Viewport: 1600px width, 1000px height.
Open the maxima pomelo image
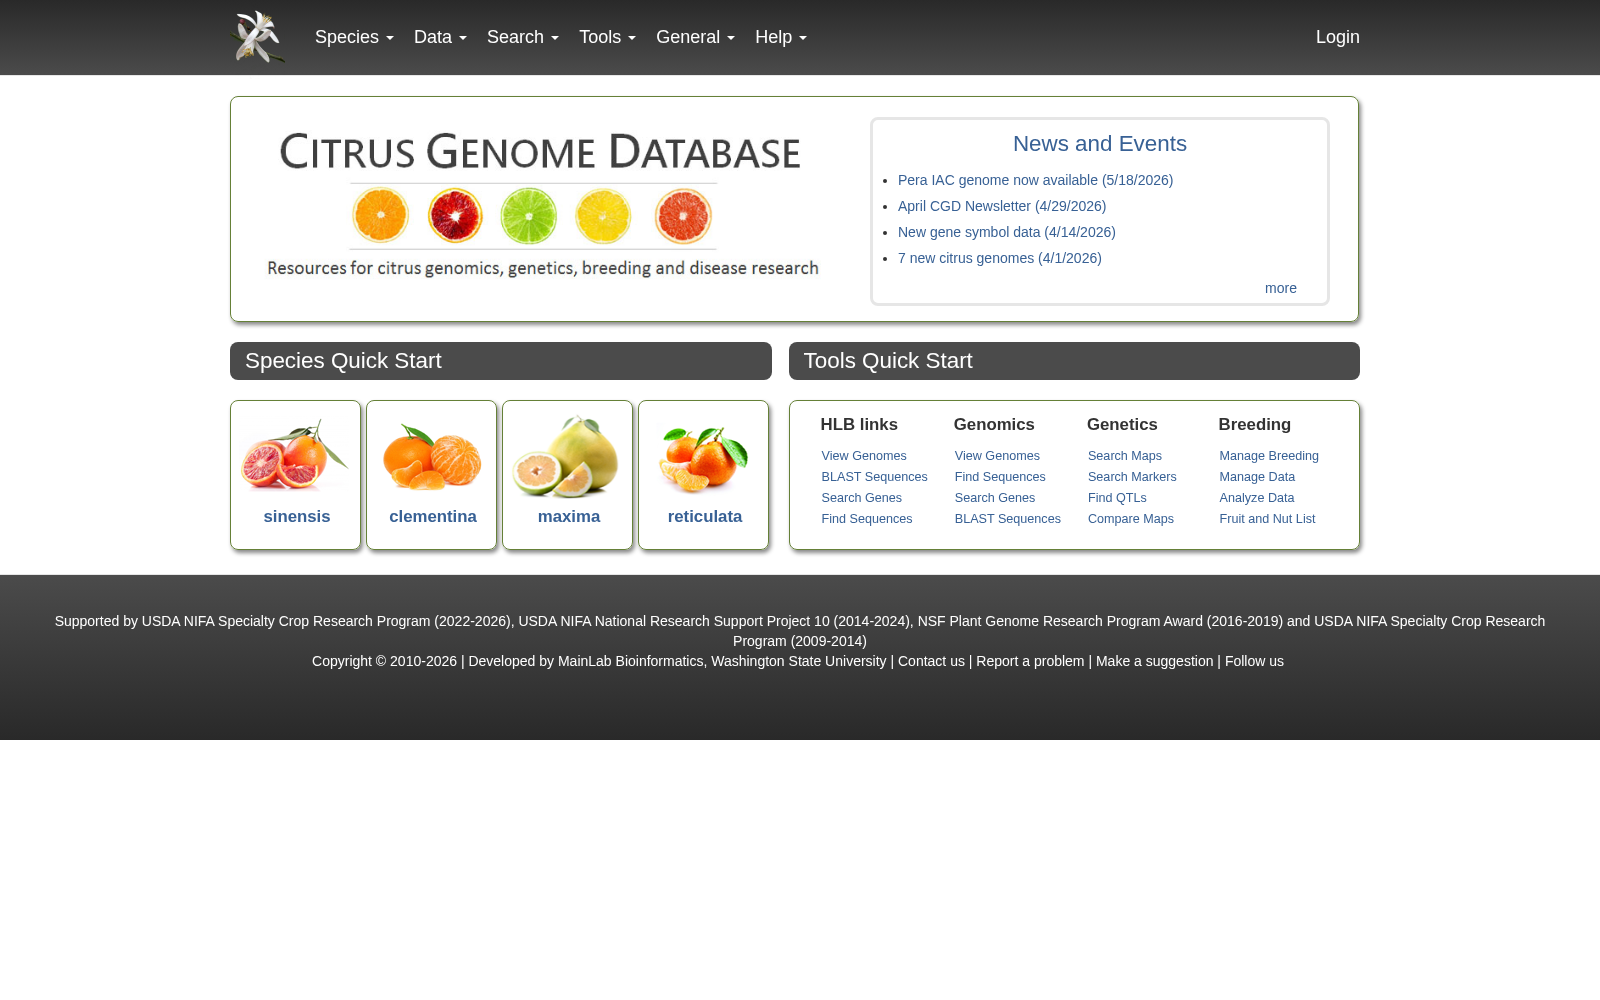coord(567,456)
